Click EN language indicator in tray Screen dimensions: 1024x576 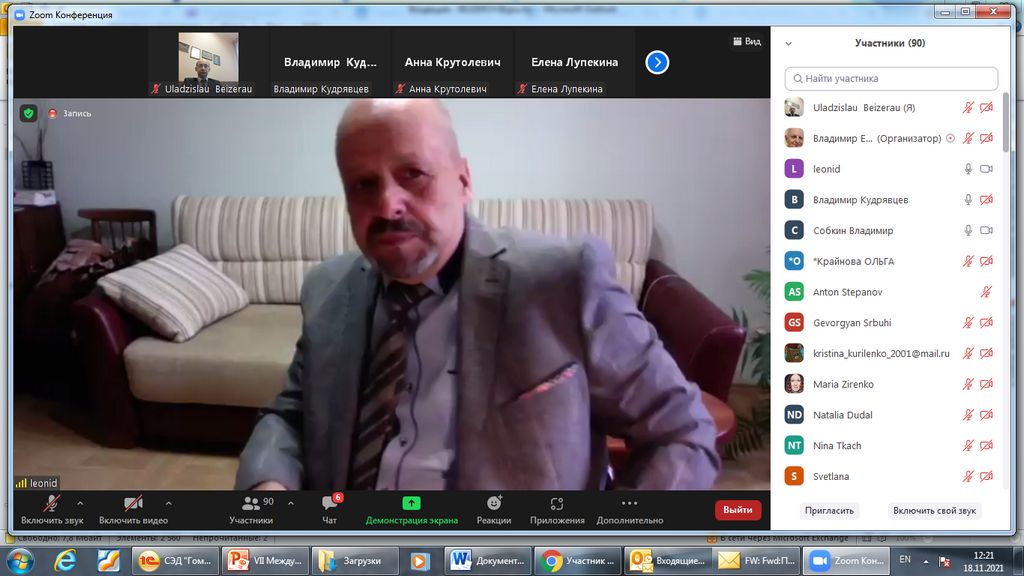pos(905,560)
